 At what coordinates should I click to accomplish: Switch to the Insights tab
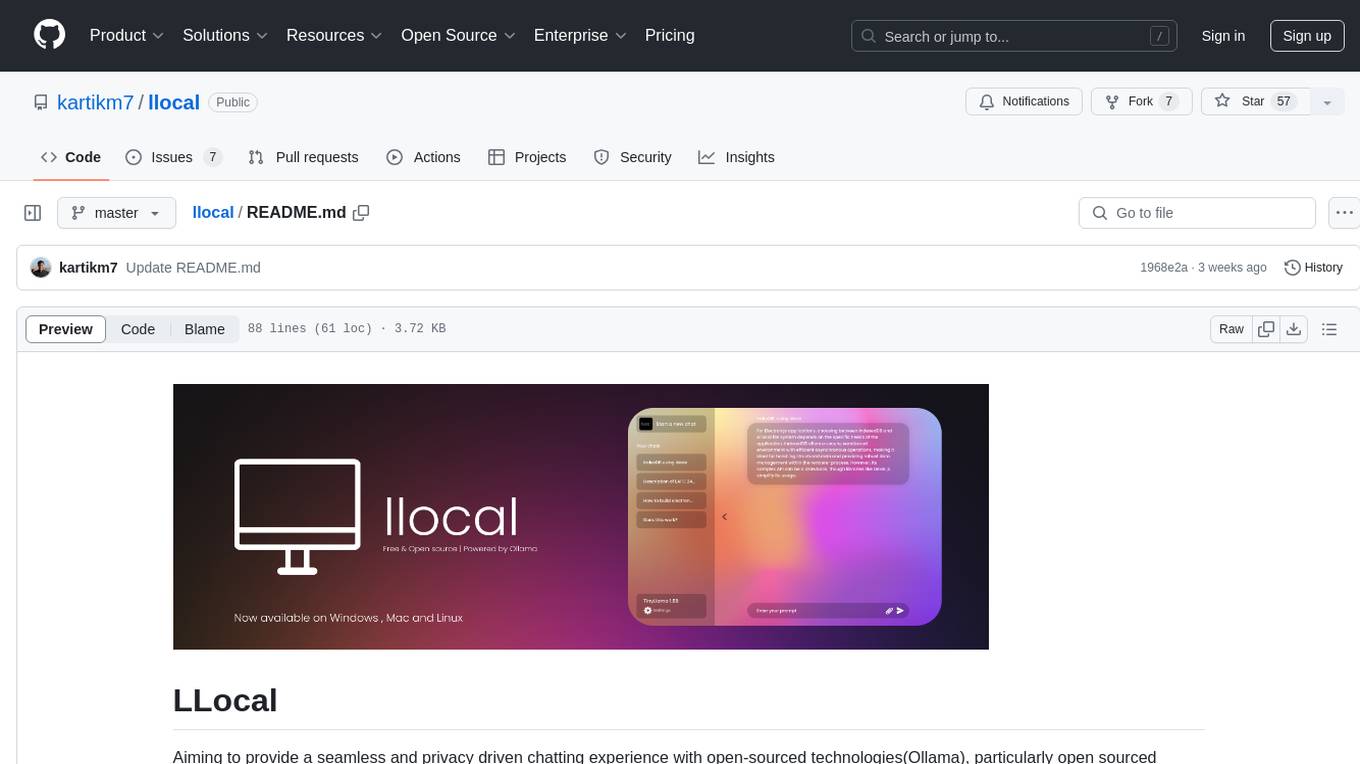point(736,157)
